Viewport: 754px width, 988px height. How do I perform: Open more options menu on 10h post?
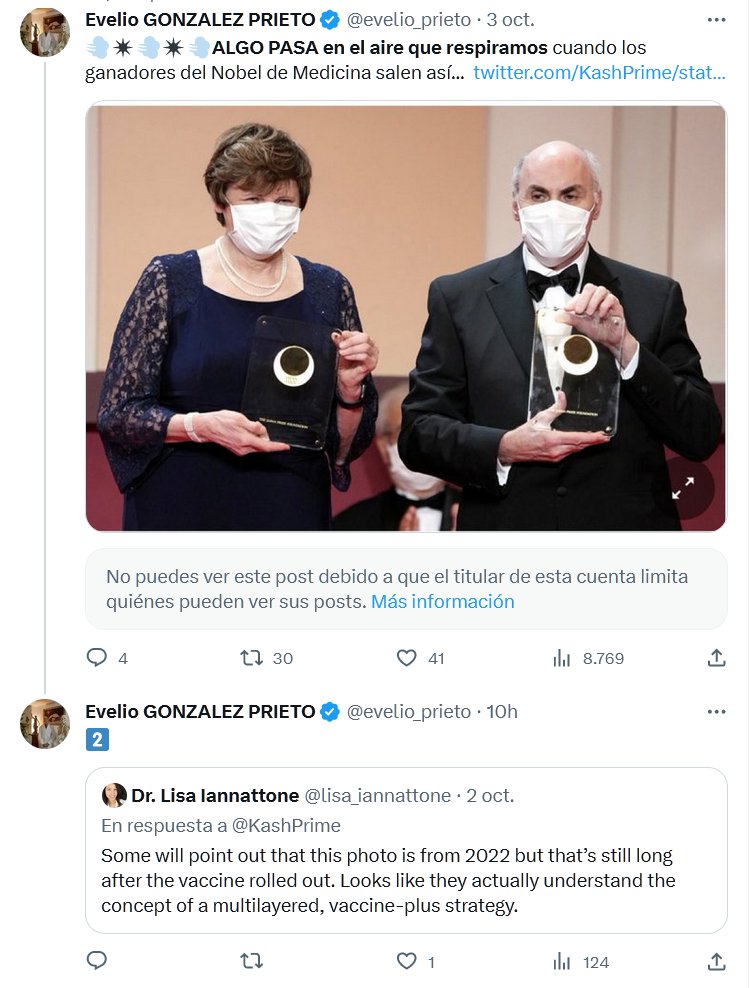tap(716, 711)
